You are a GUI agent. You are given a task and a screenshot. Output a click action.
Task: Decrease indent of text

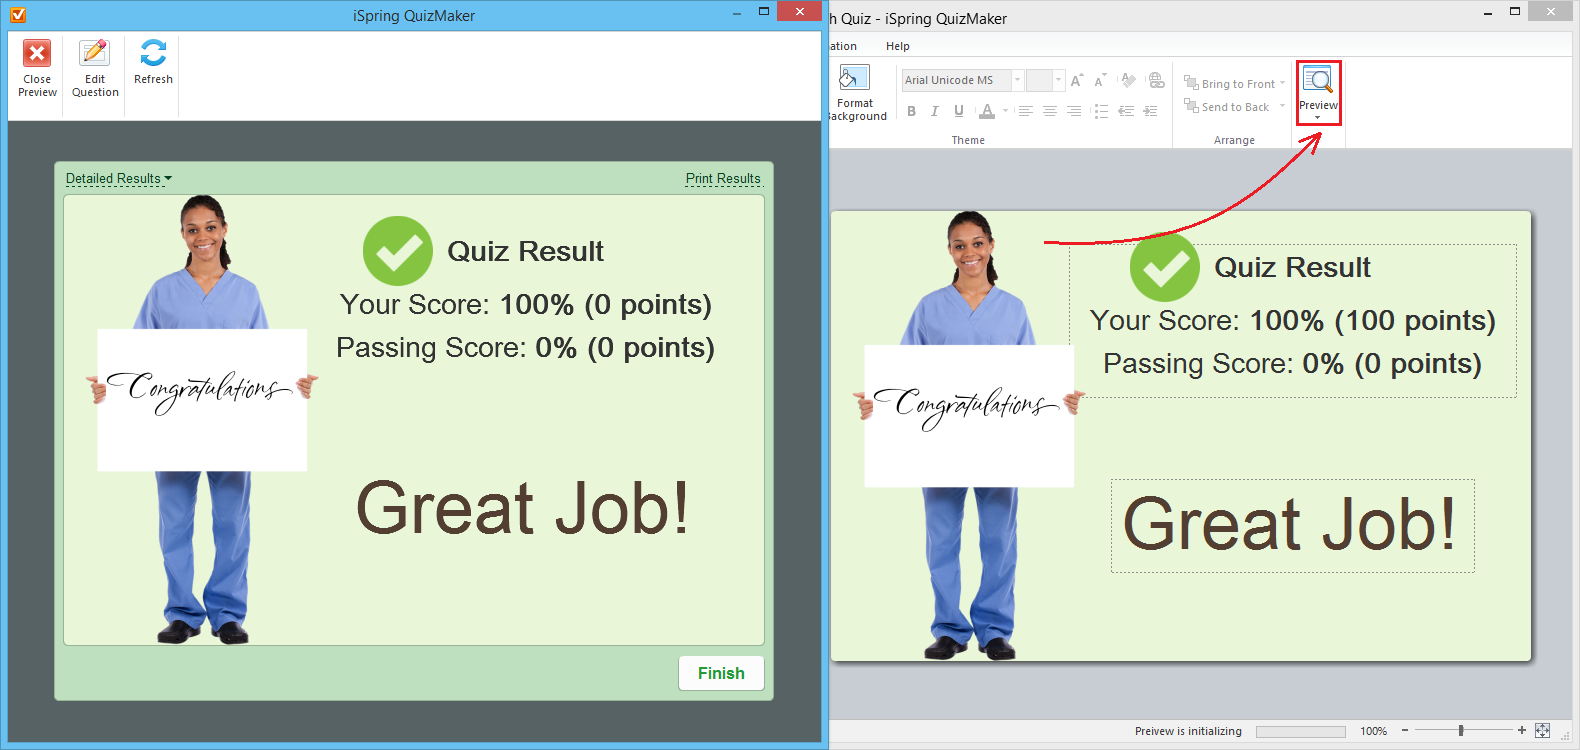[x=1126, y=111]
